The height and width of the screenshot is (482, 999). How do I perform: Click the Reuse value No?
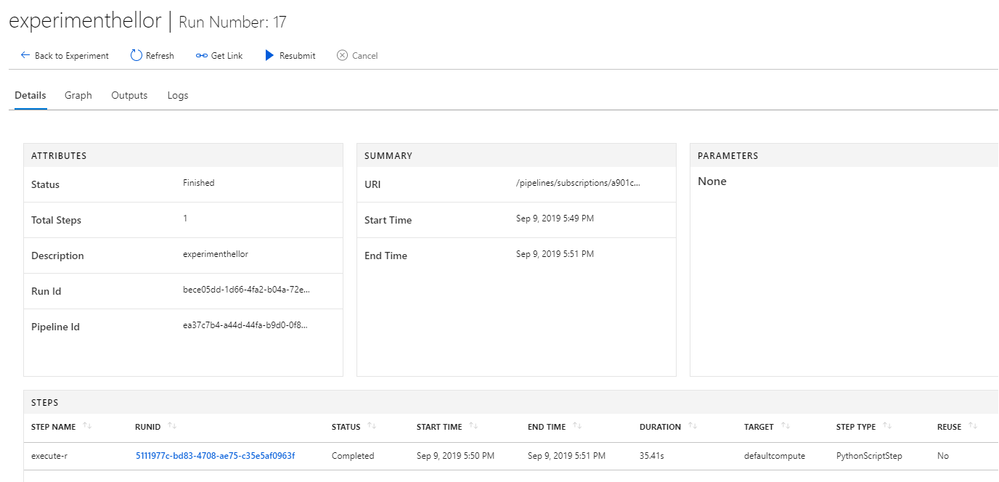pyautogui.click(x=943, y=456)
